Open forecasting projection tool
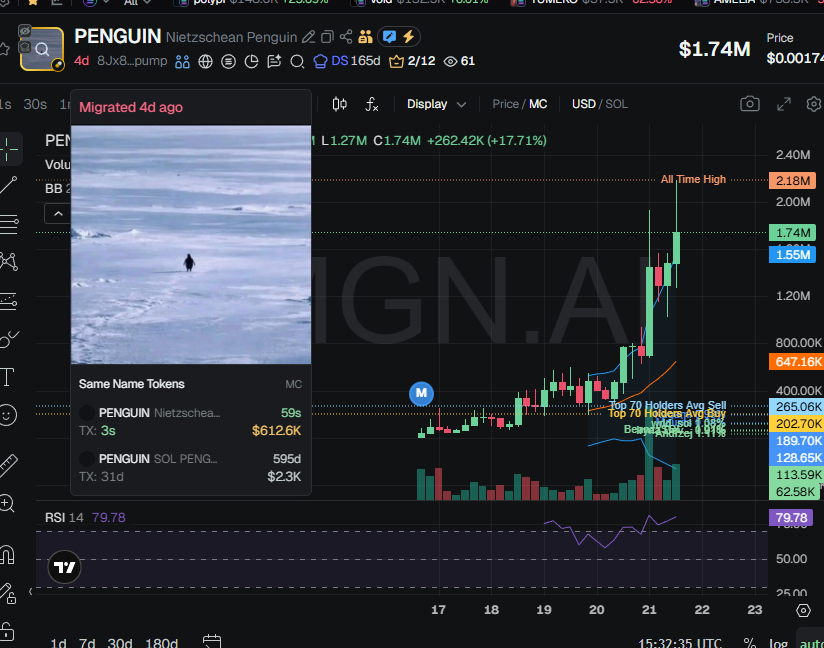This screenshot has width=824, height=648. coord(9,300)
